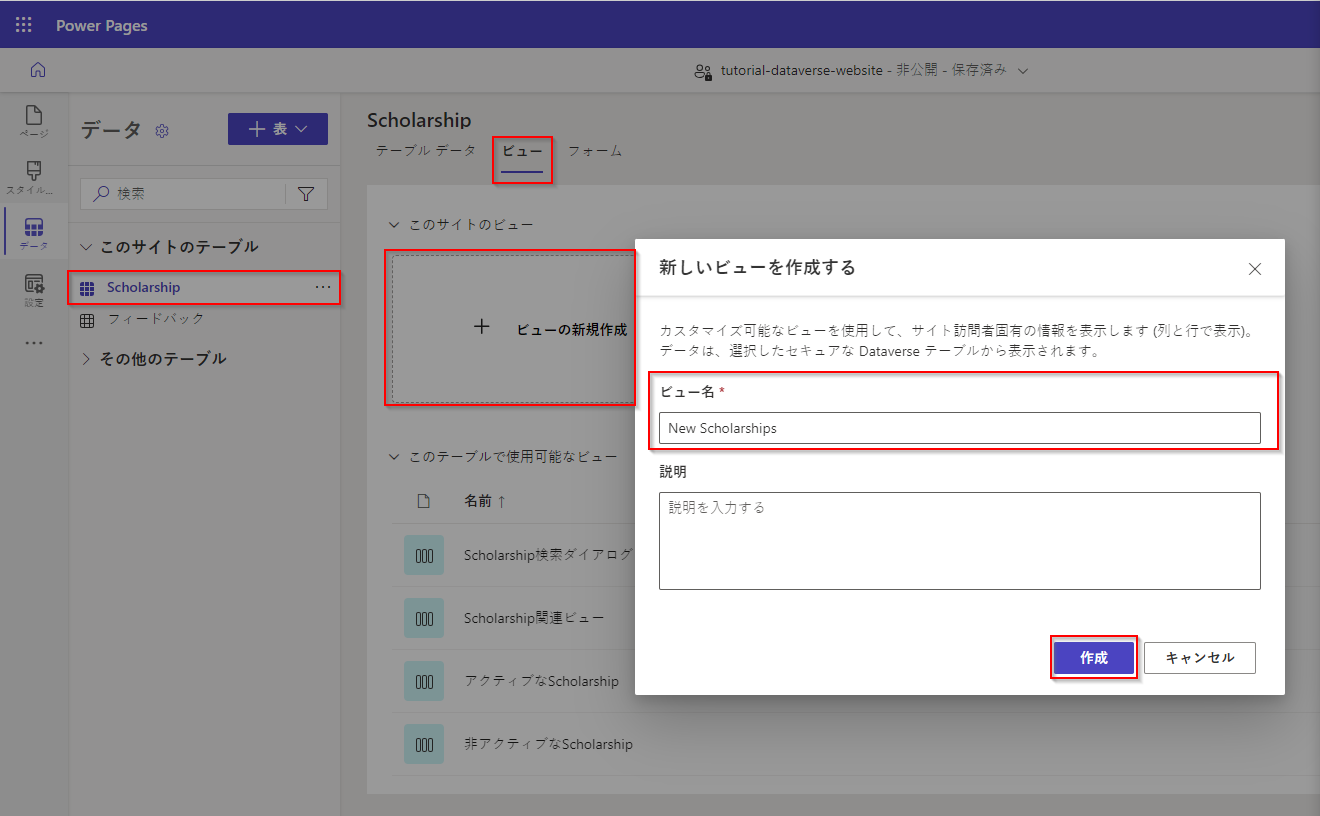The height and width of the screenshot is (816, 1320).
Task: Click the ellipsis icon at the sidebar bottom
Action: 34,343
